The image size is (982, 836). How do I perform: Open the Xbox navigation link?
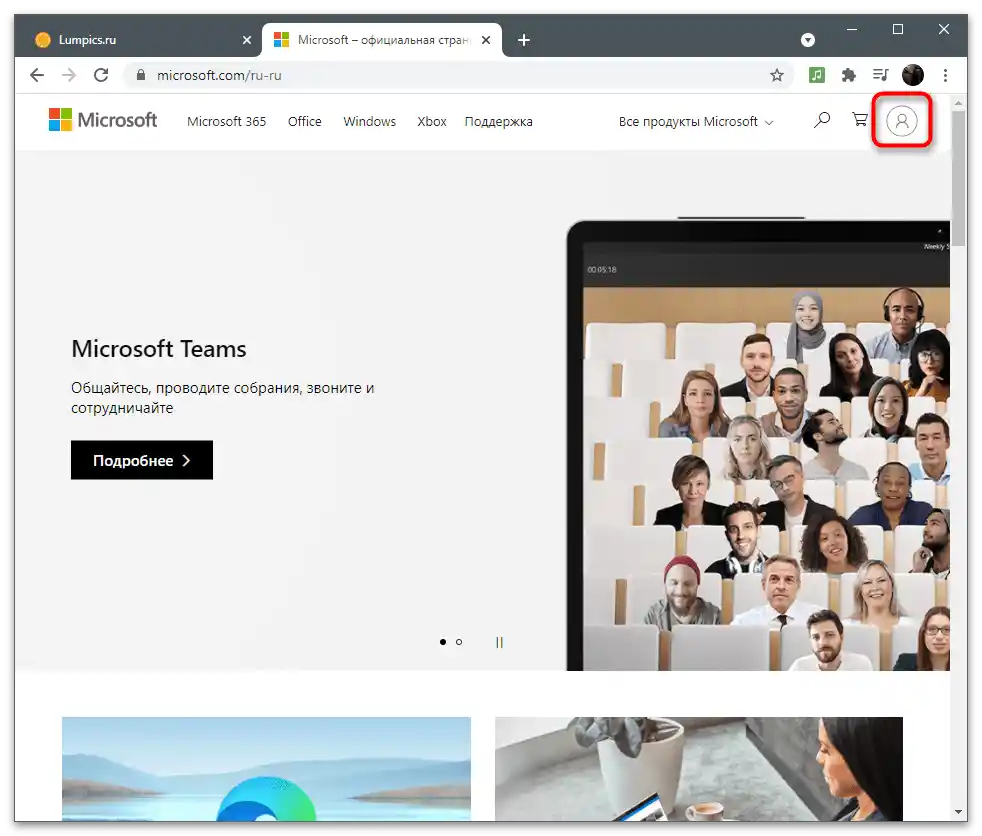click(432, 121)
